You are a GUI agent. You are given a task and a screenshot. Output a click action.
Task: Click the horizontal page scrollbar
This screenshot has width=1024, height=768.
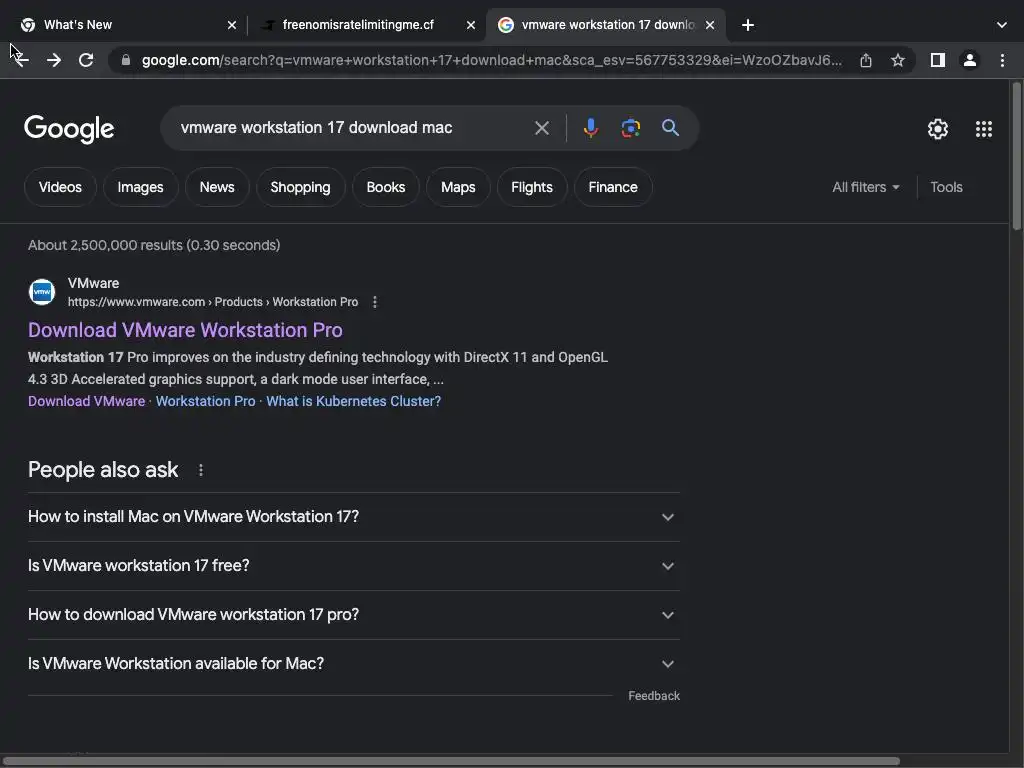tap(450, 761)
